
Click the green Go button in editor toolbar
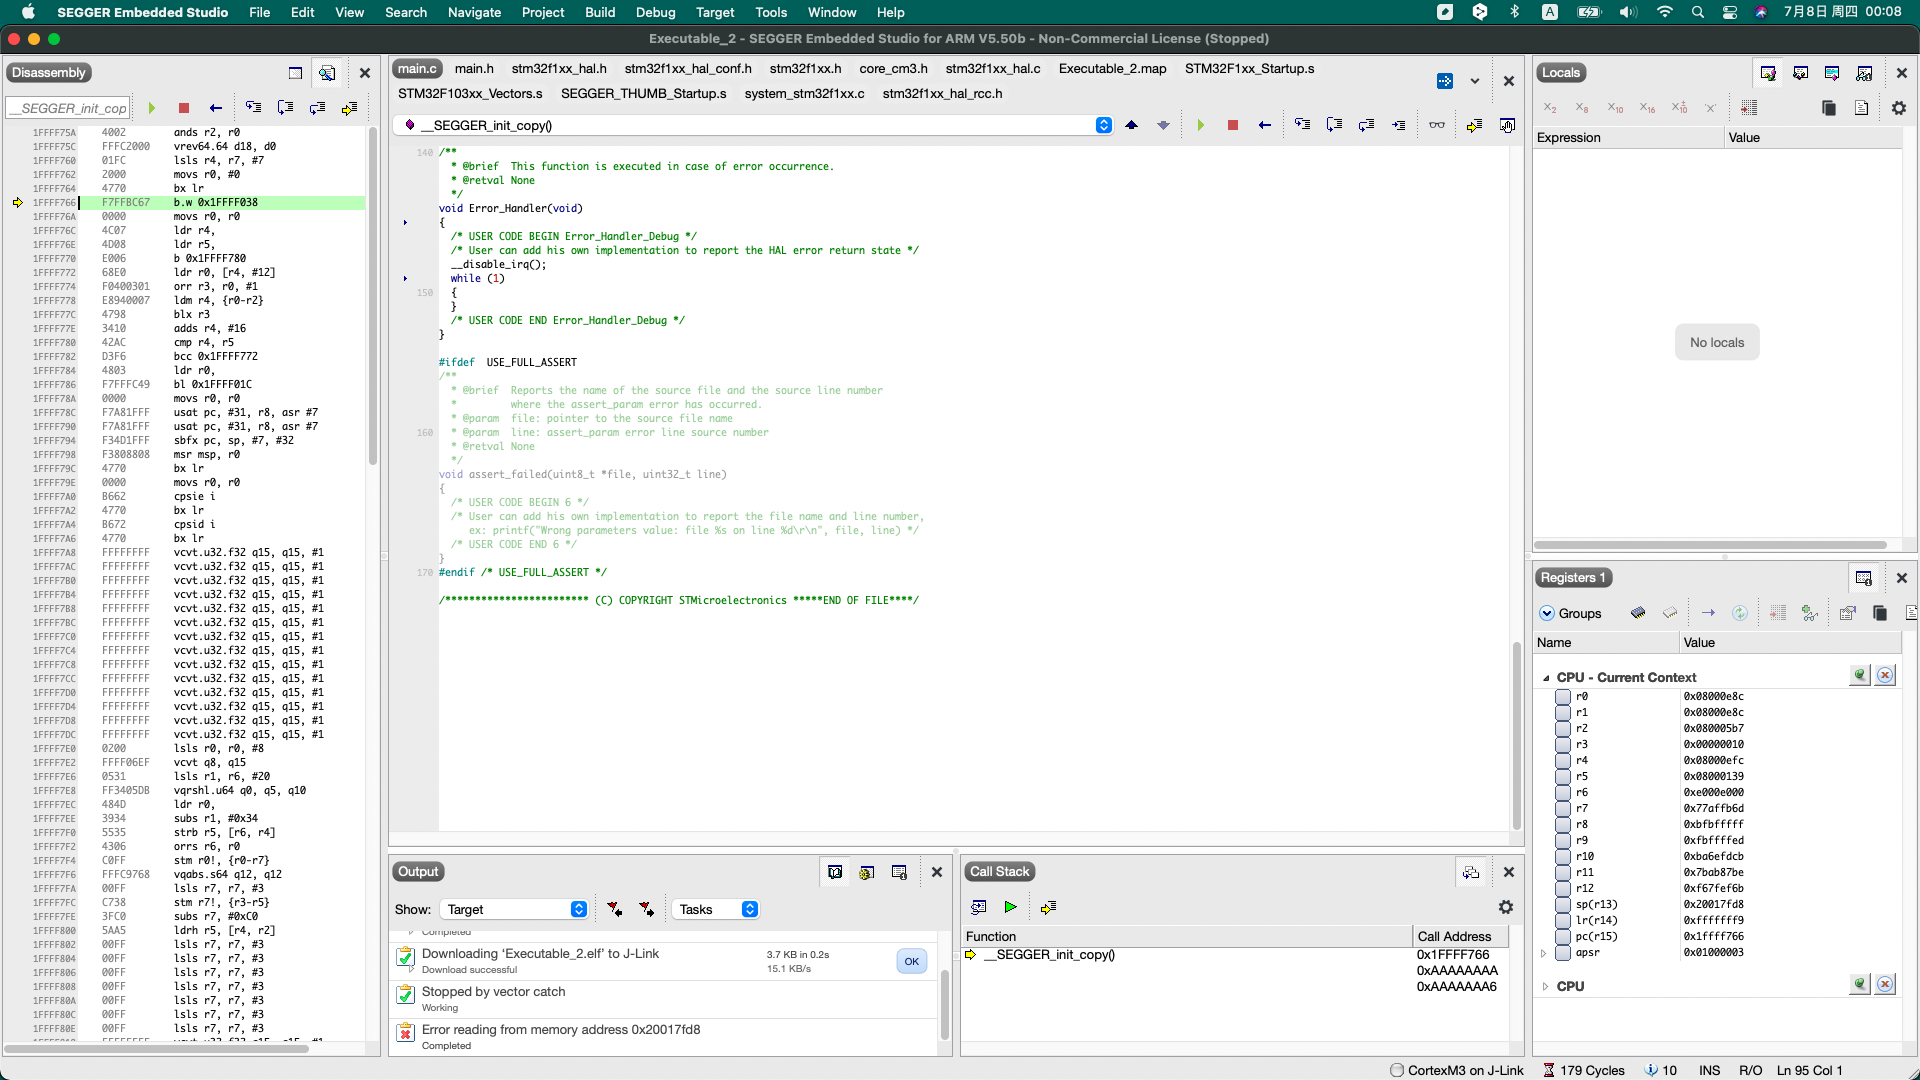pos(1201,125)
